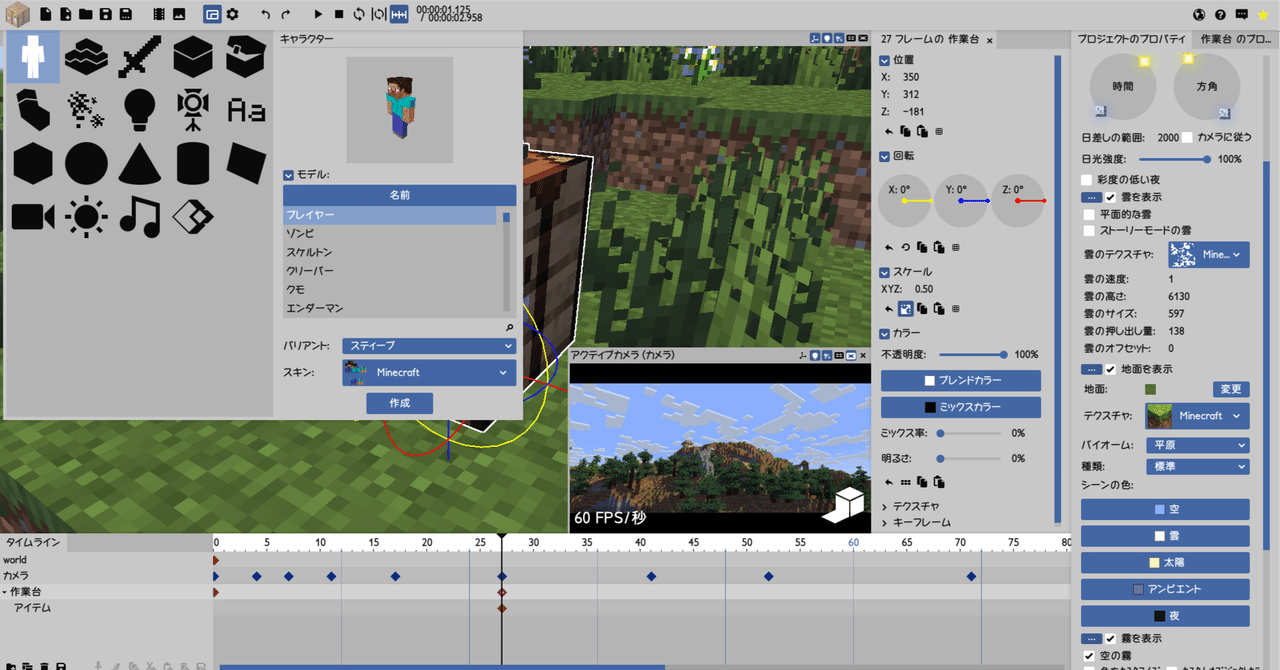
Task: Play the animation
Action: point(318,14)
